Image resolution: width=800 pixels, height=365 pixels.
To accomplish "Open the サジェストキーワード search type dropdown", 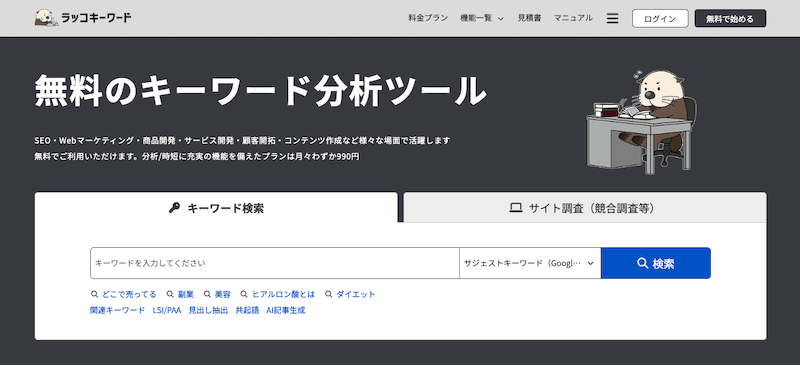I will click(530, 263).
